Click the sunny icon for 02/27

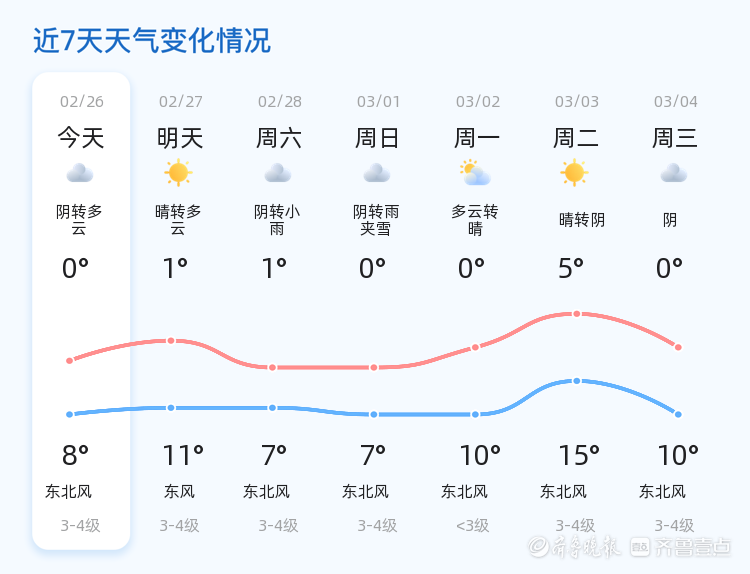point(179,173)
